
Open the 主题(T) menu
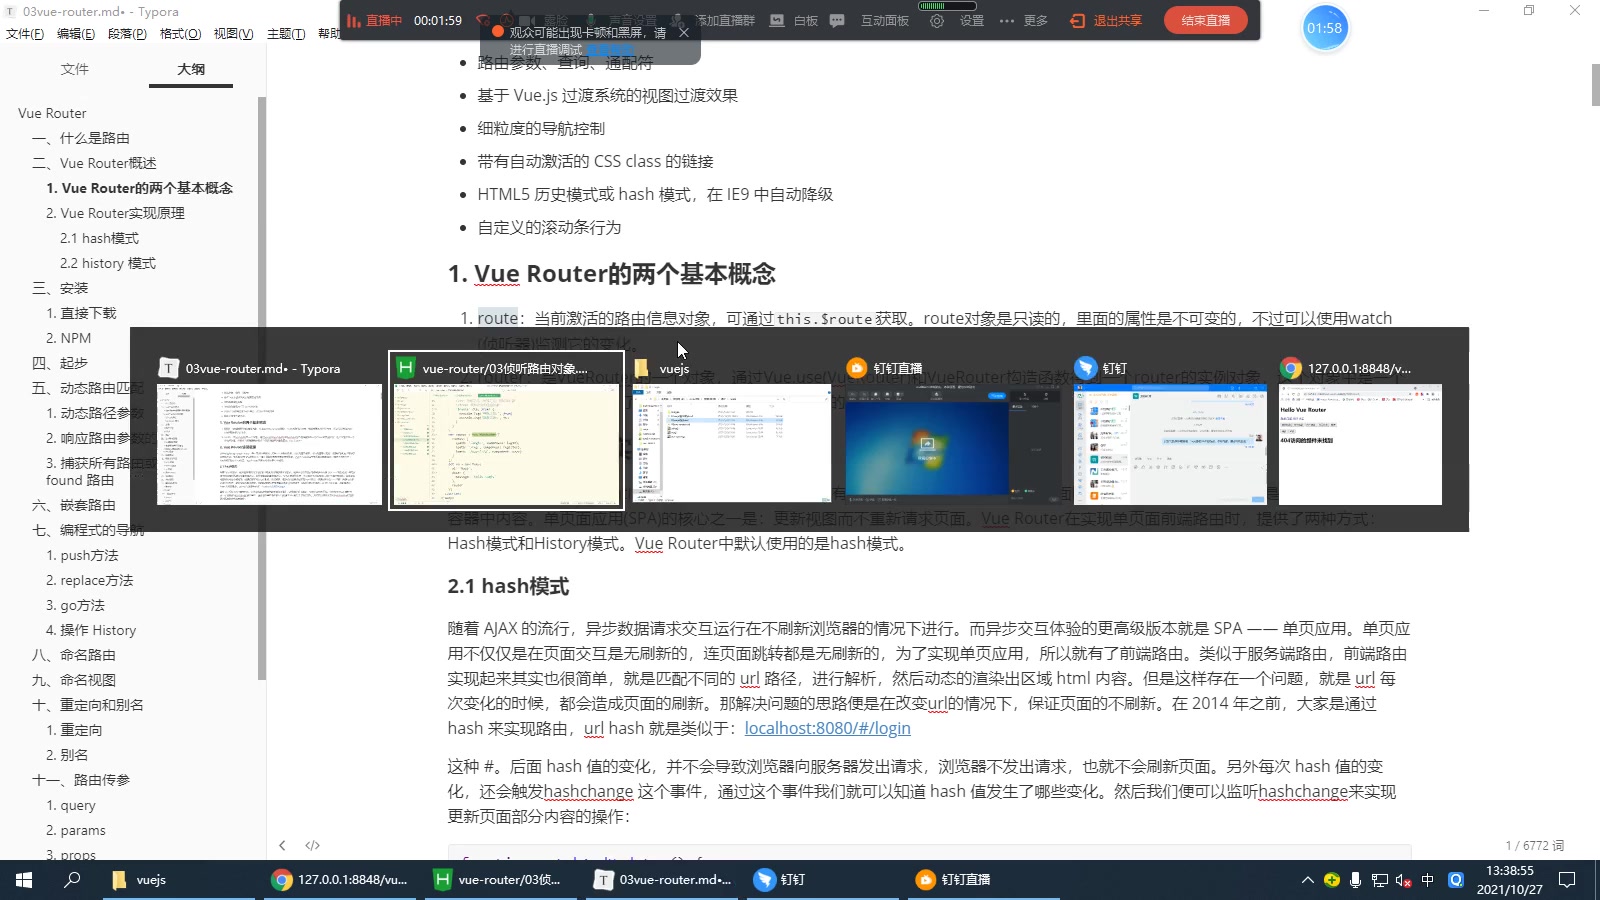(286, 34)
